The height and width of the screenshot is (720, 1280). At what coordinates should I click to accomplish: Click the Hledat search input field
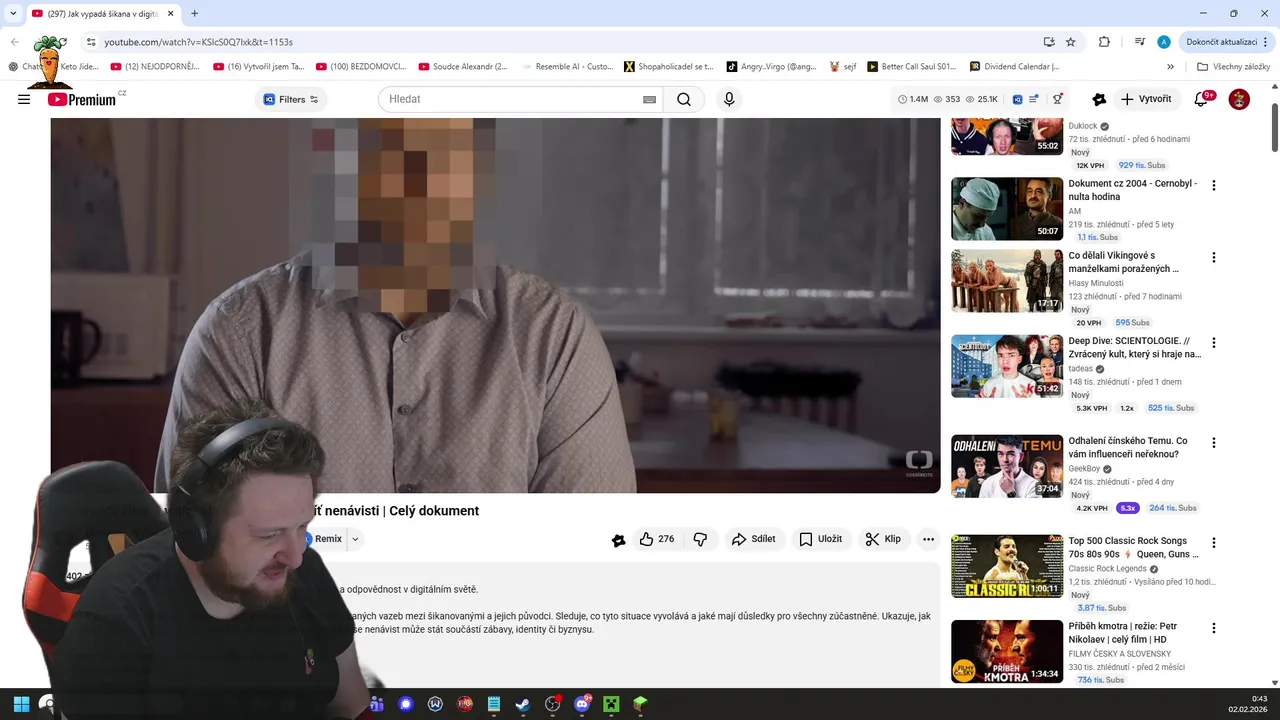tap(510, 99)
